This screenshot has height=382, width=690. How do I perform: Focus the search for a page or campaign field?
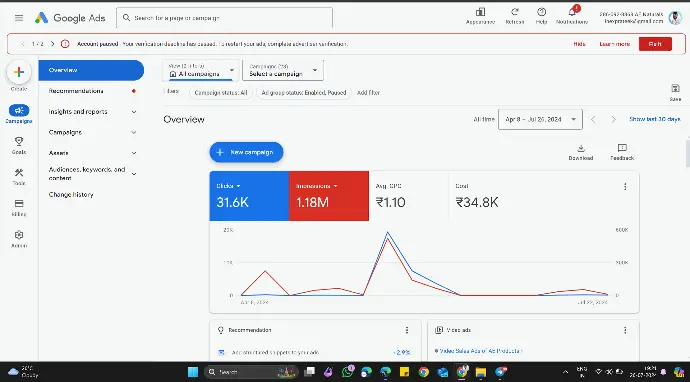coord(224,18)
